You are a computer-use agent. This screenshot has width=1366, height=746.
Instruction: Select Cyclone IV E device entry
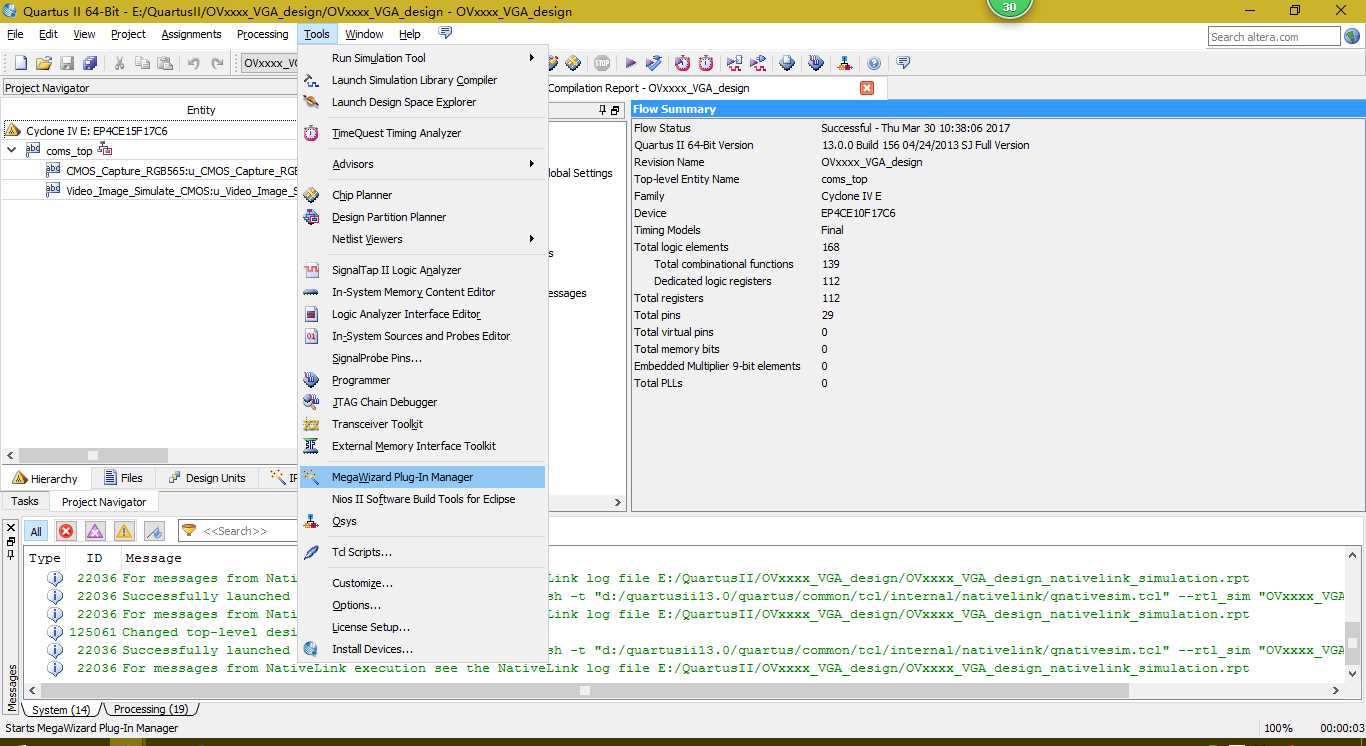coord(97,131)
